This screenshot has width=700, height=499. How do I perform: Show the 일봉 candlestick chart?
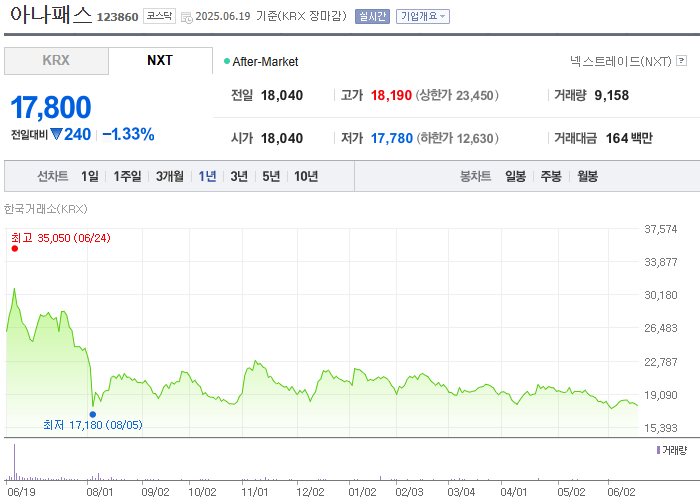(516, 176)
